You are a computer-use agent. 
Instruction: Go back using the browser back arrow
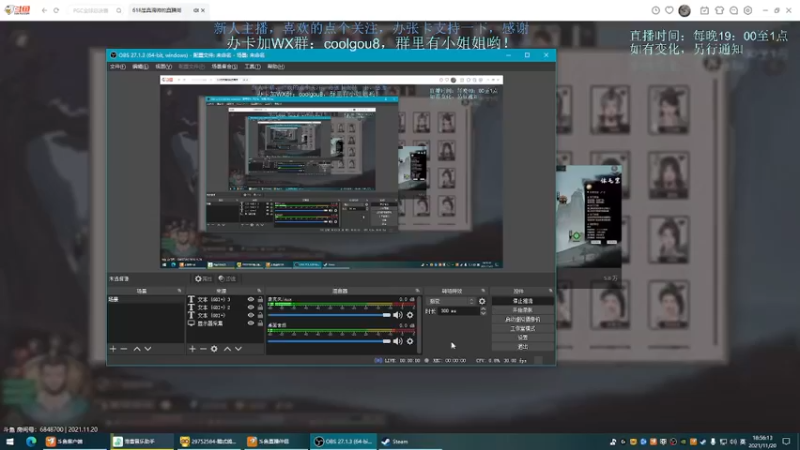(x=44, y=10)
